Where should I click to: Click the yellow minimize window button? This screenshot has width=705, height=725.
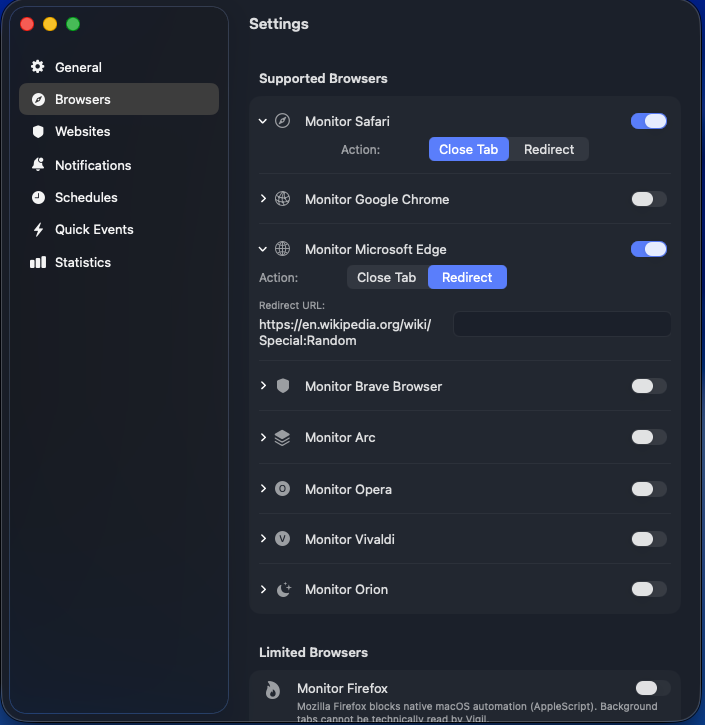(x=50, y=24)
